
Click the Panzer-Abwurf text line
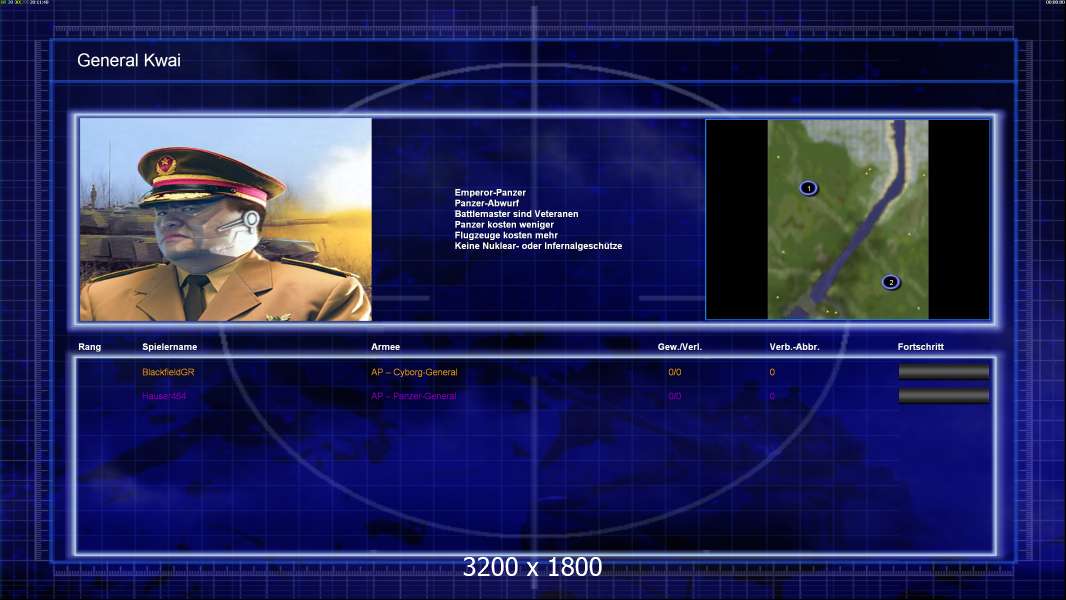pyautogui.click(x=487, y=203)
